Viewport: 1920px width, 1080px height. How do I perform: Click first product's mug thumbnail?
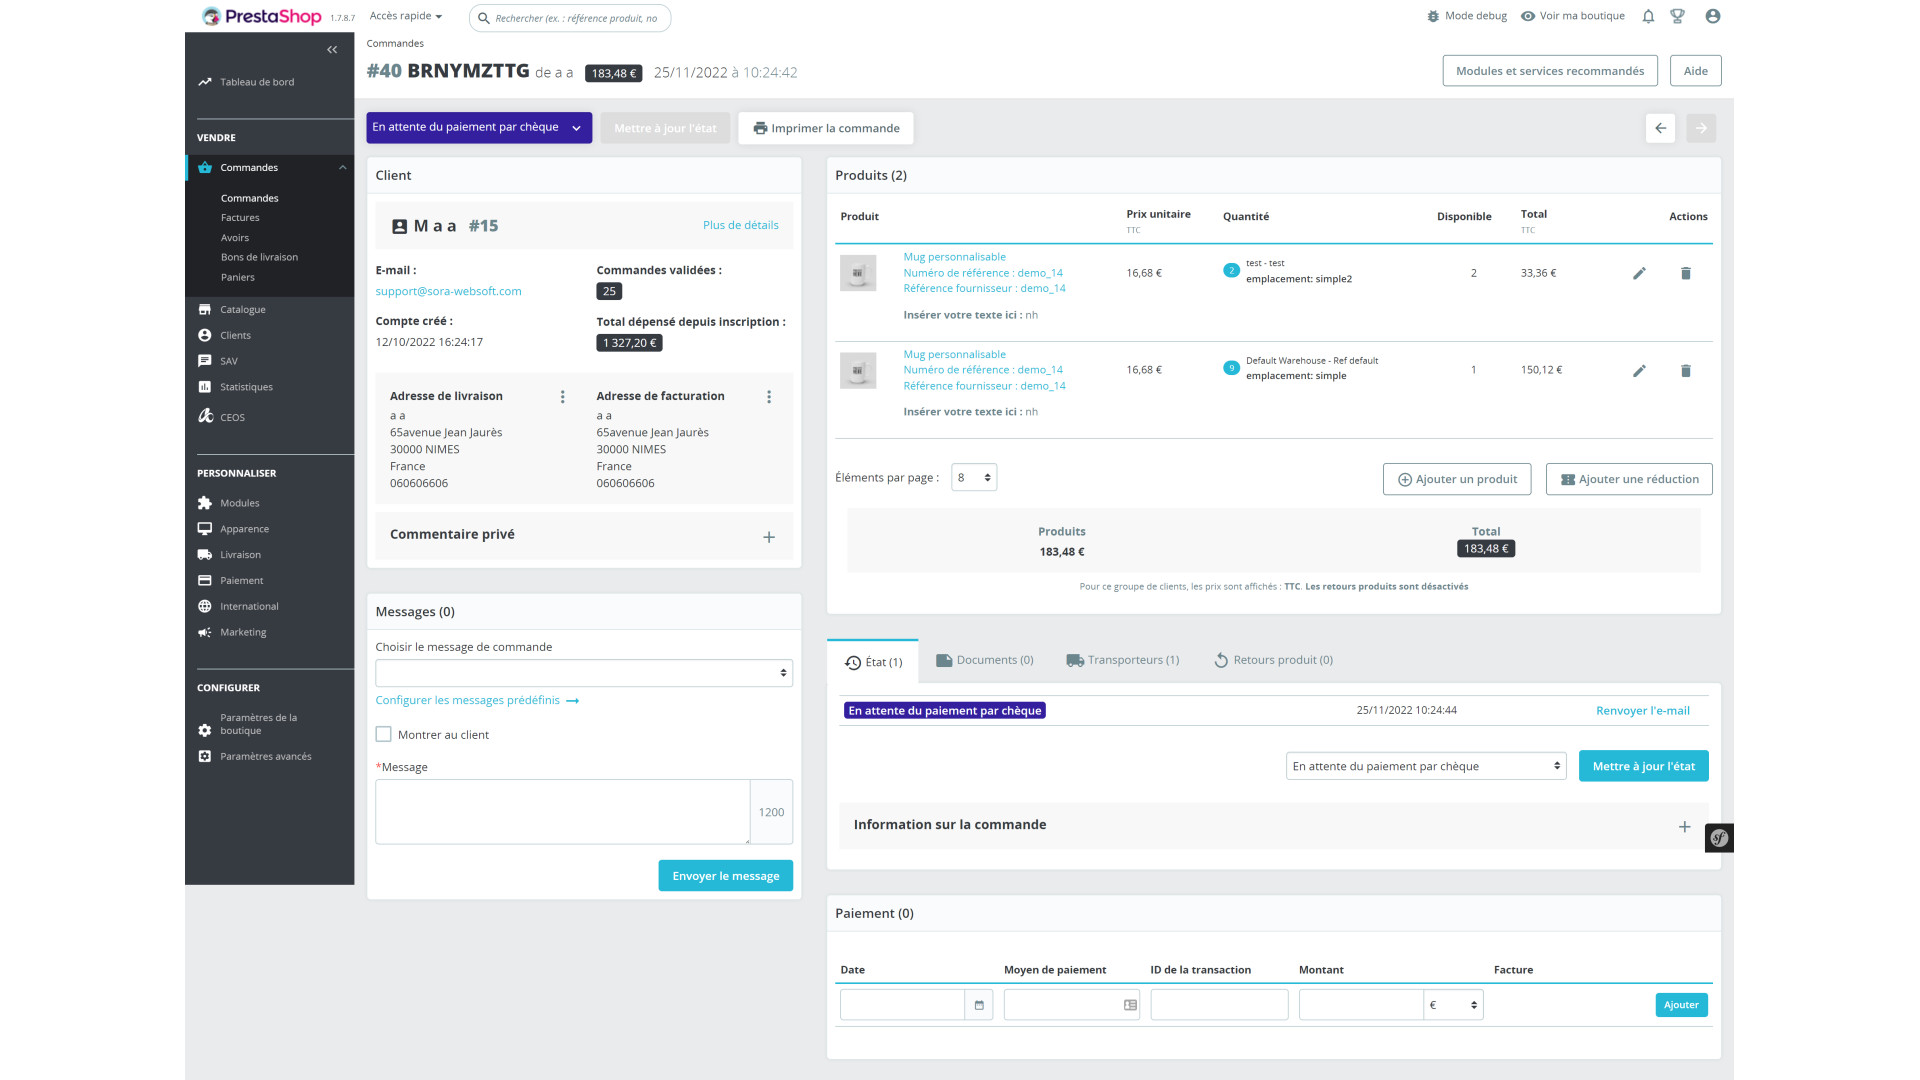[858, 273]
